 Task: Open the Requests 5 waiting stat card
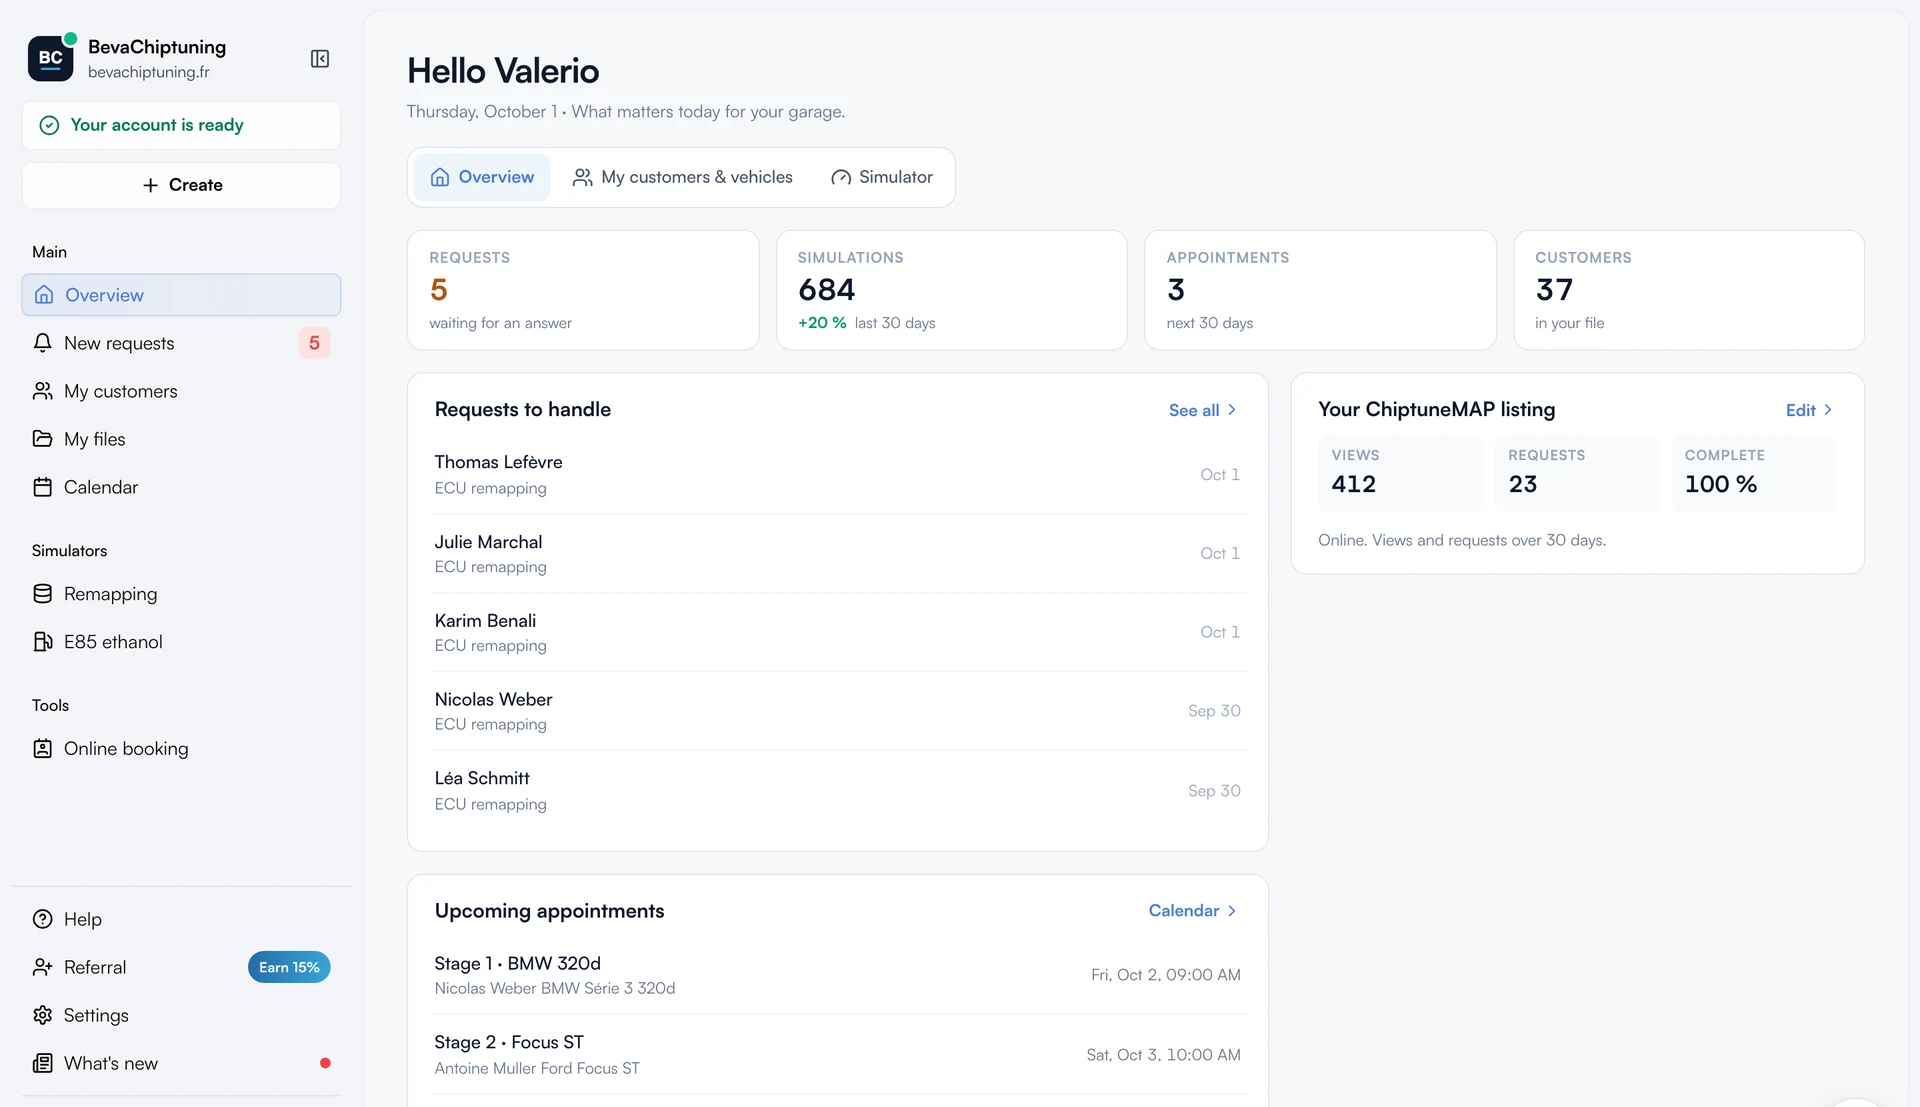click(x=583, y=290)
